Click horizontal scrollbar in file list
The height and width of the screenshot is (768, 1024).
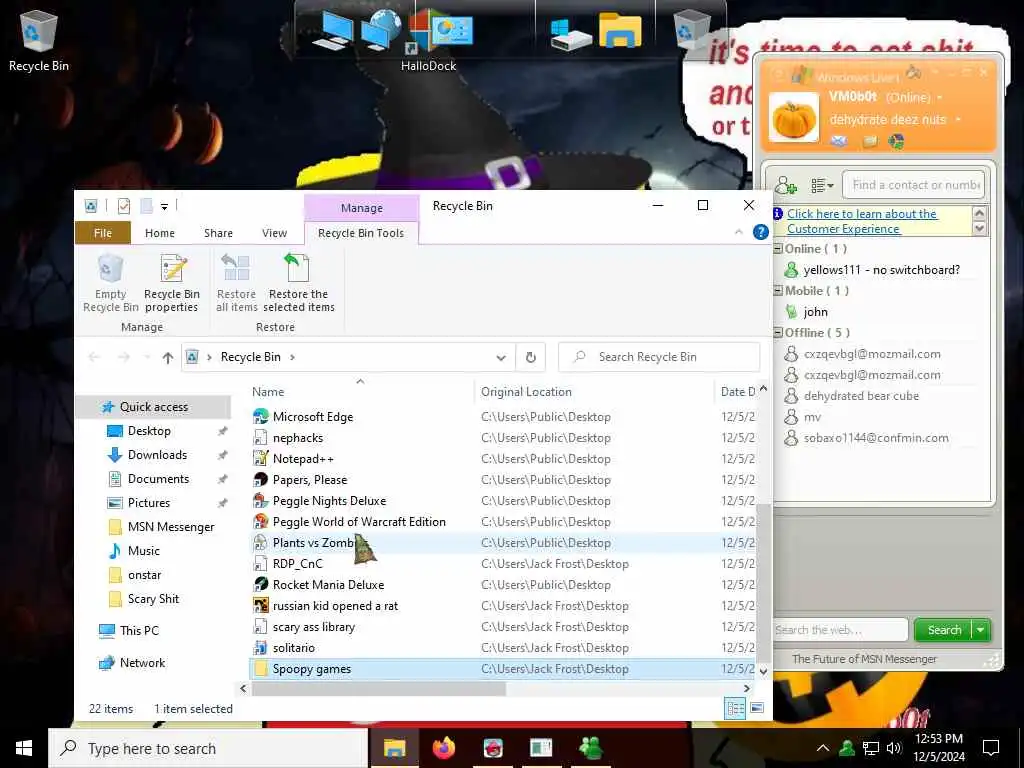point(379,688)
